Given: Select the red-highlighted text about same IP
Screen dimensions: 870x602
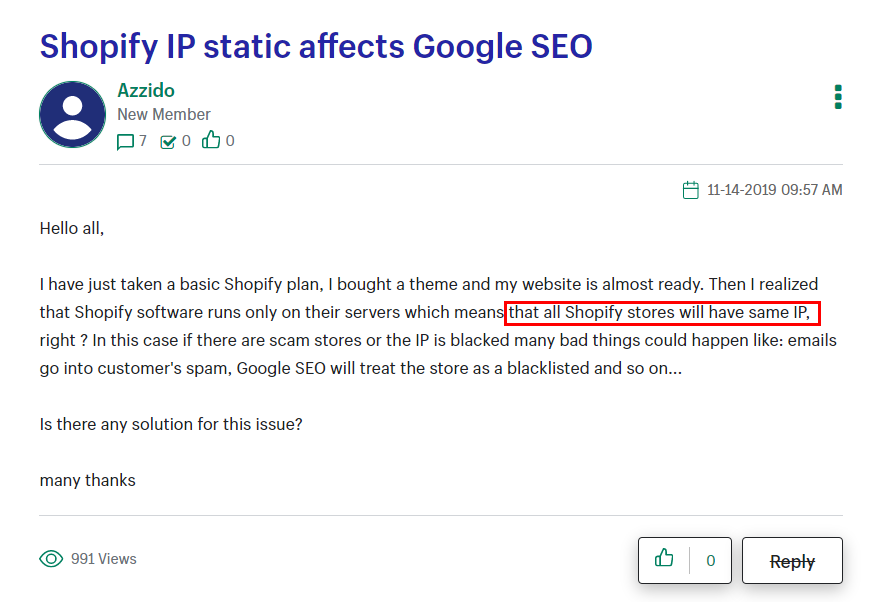Looking at the screenshot, I should tap(663, 313).
